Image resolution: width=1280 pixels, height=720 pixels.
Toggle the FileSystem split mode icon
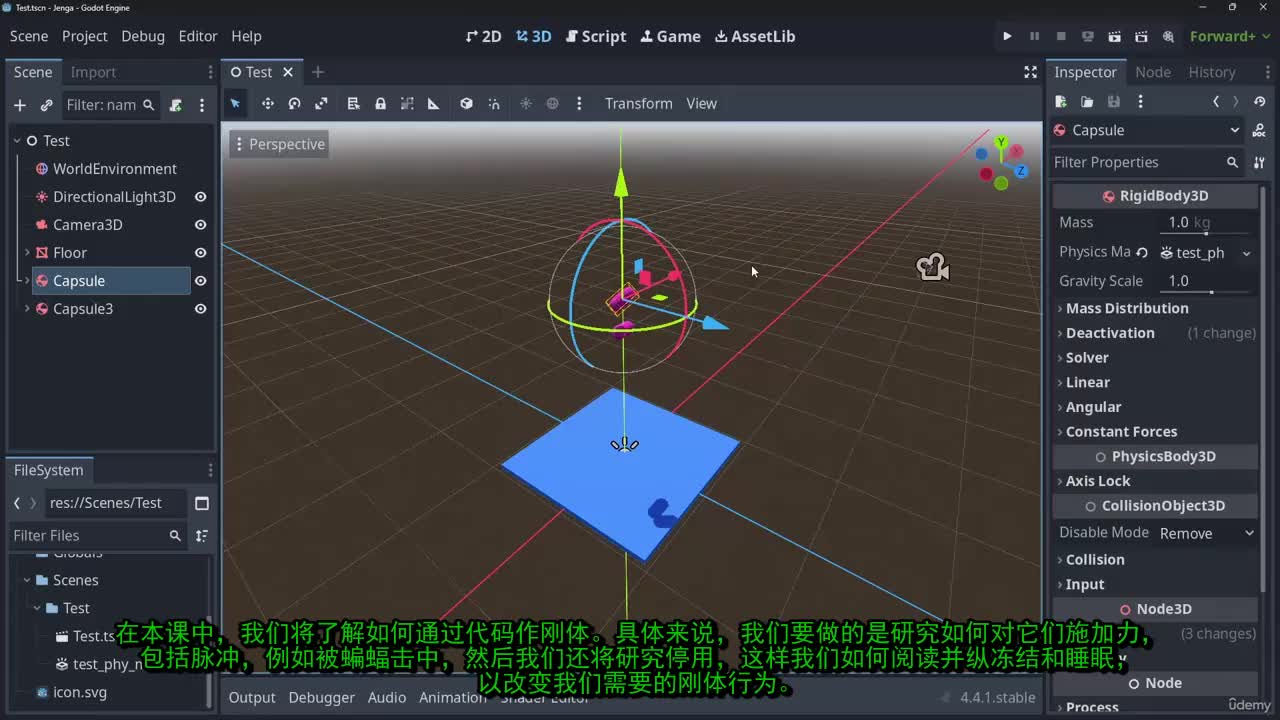pos(202,503)
